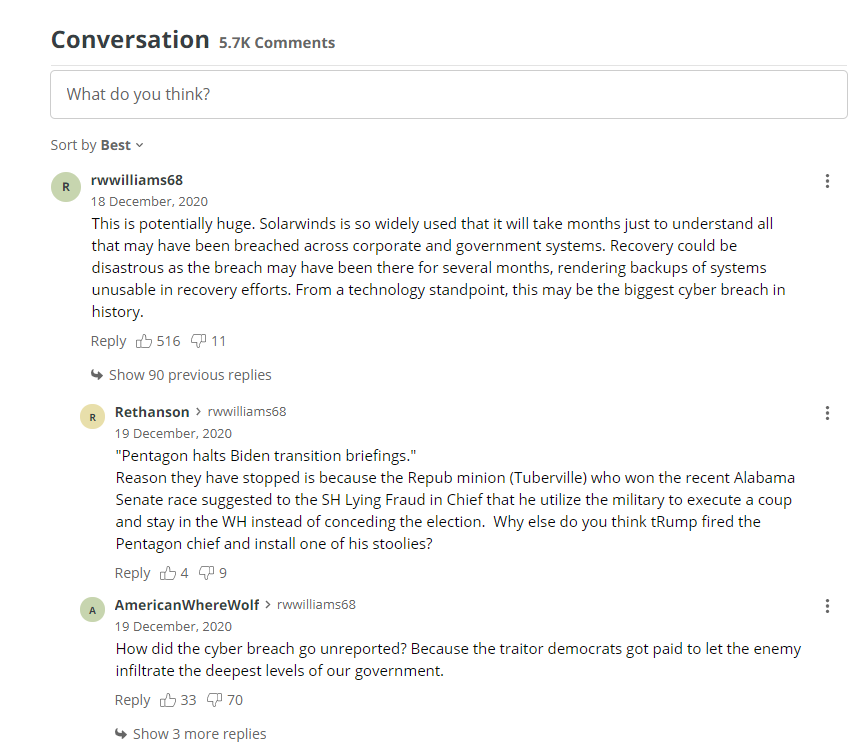Open Rethanson's profile name
The width and height of the screenshot is (865, 745).
click(x=152, y=412)
